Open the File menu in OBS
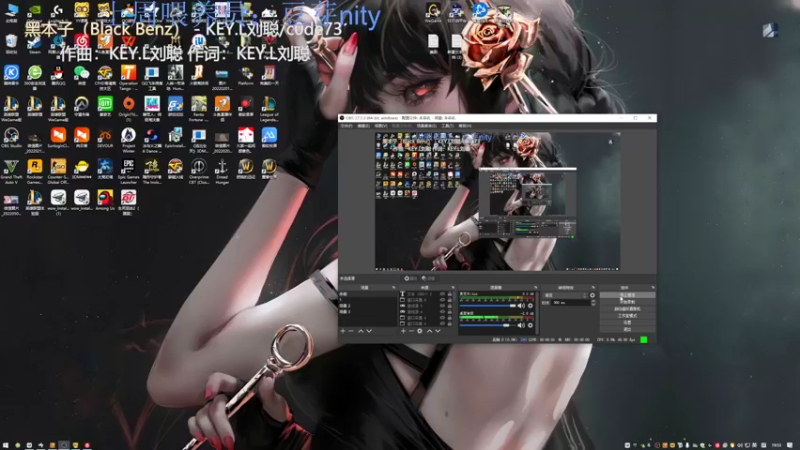Image resolution: width=800 pixels, height=450 pixels. click(346, 126)
